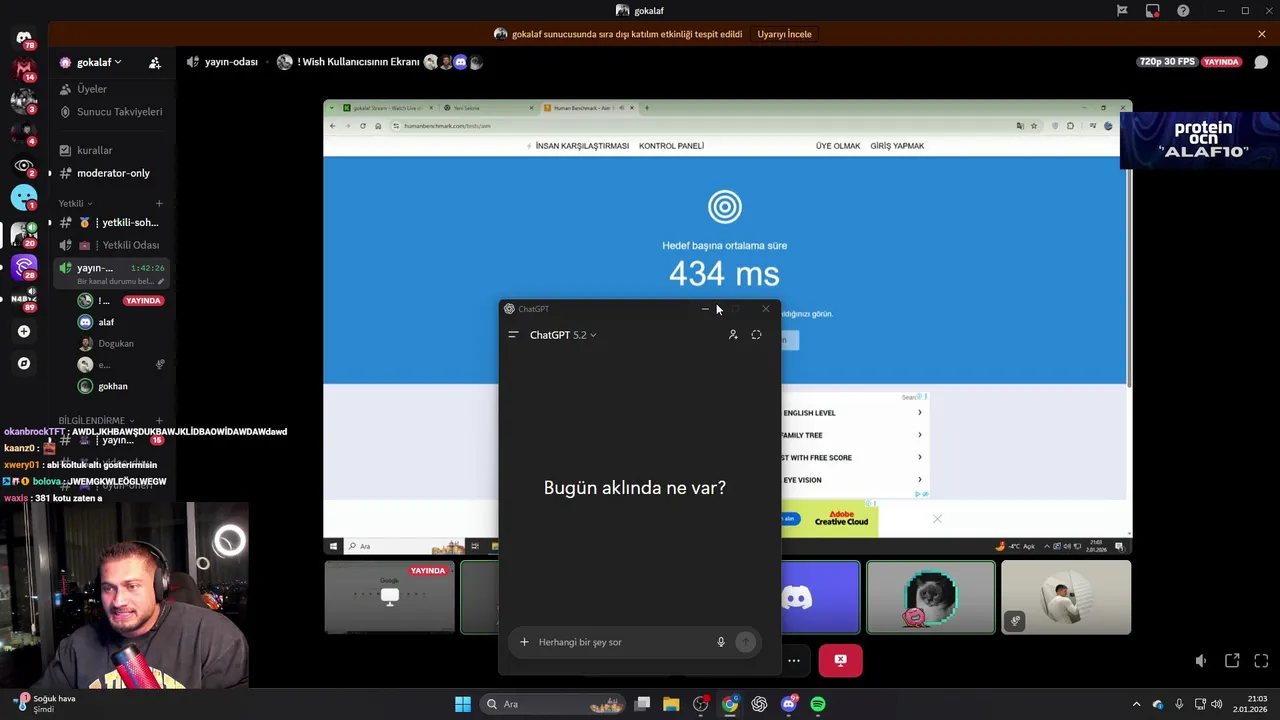1280x720 pixels.
Task: Open ChatGPT sidebar menu icon
Action: [x=513, y=335]
